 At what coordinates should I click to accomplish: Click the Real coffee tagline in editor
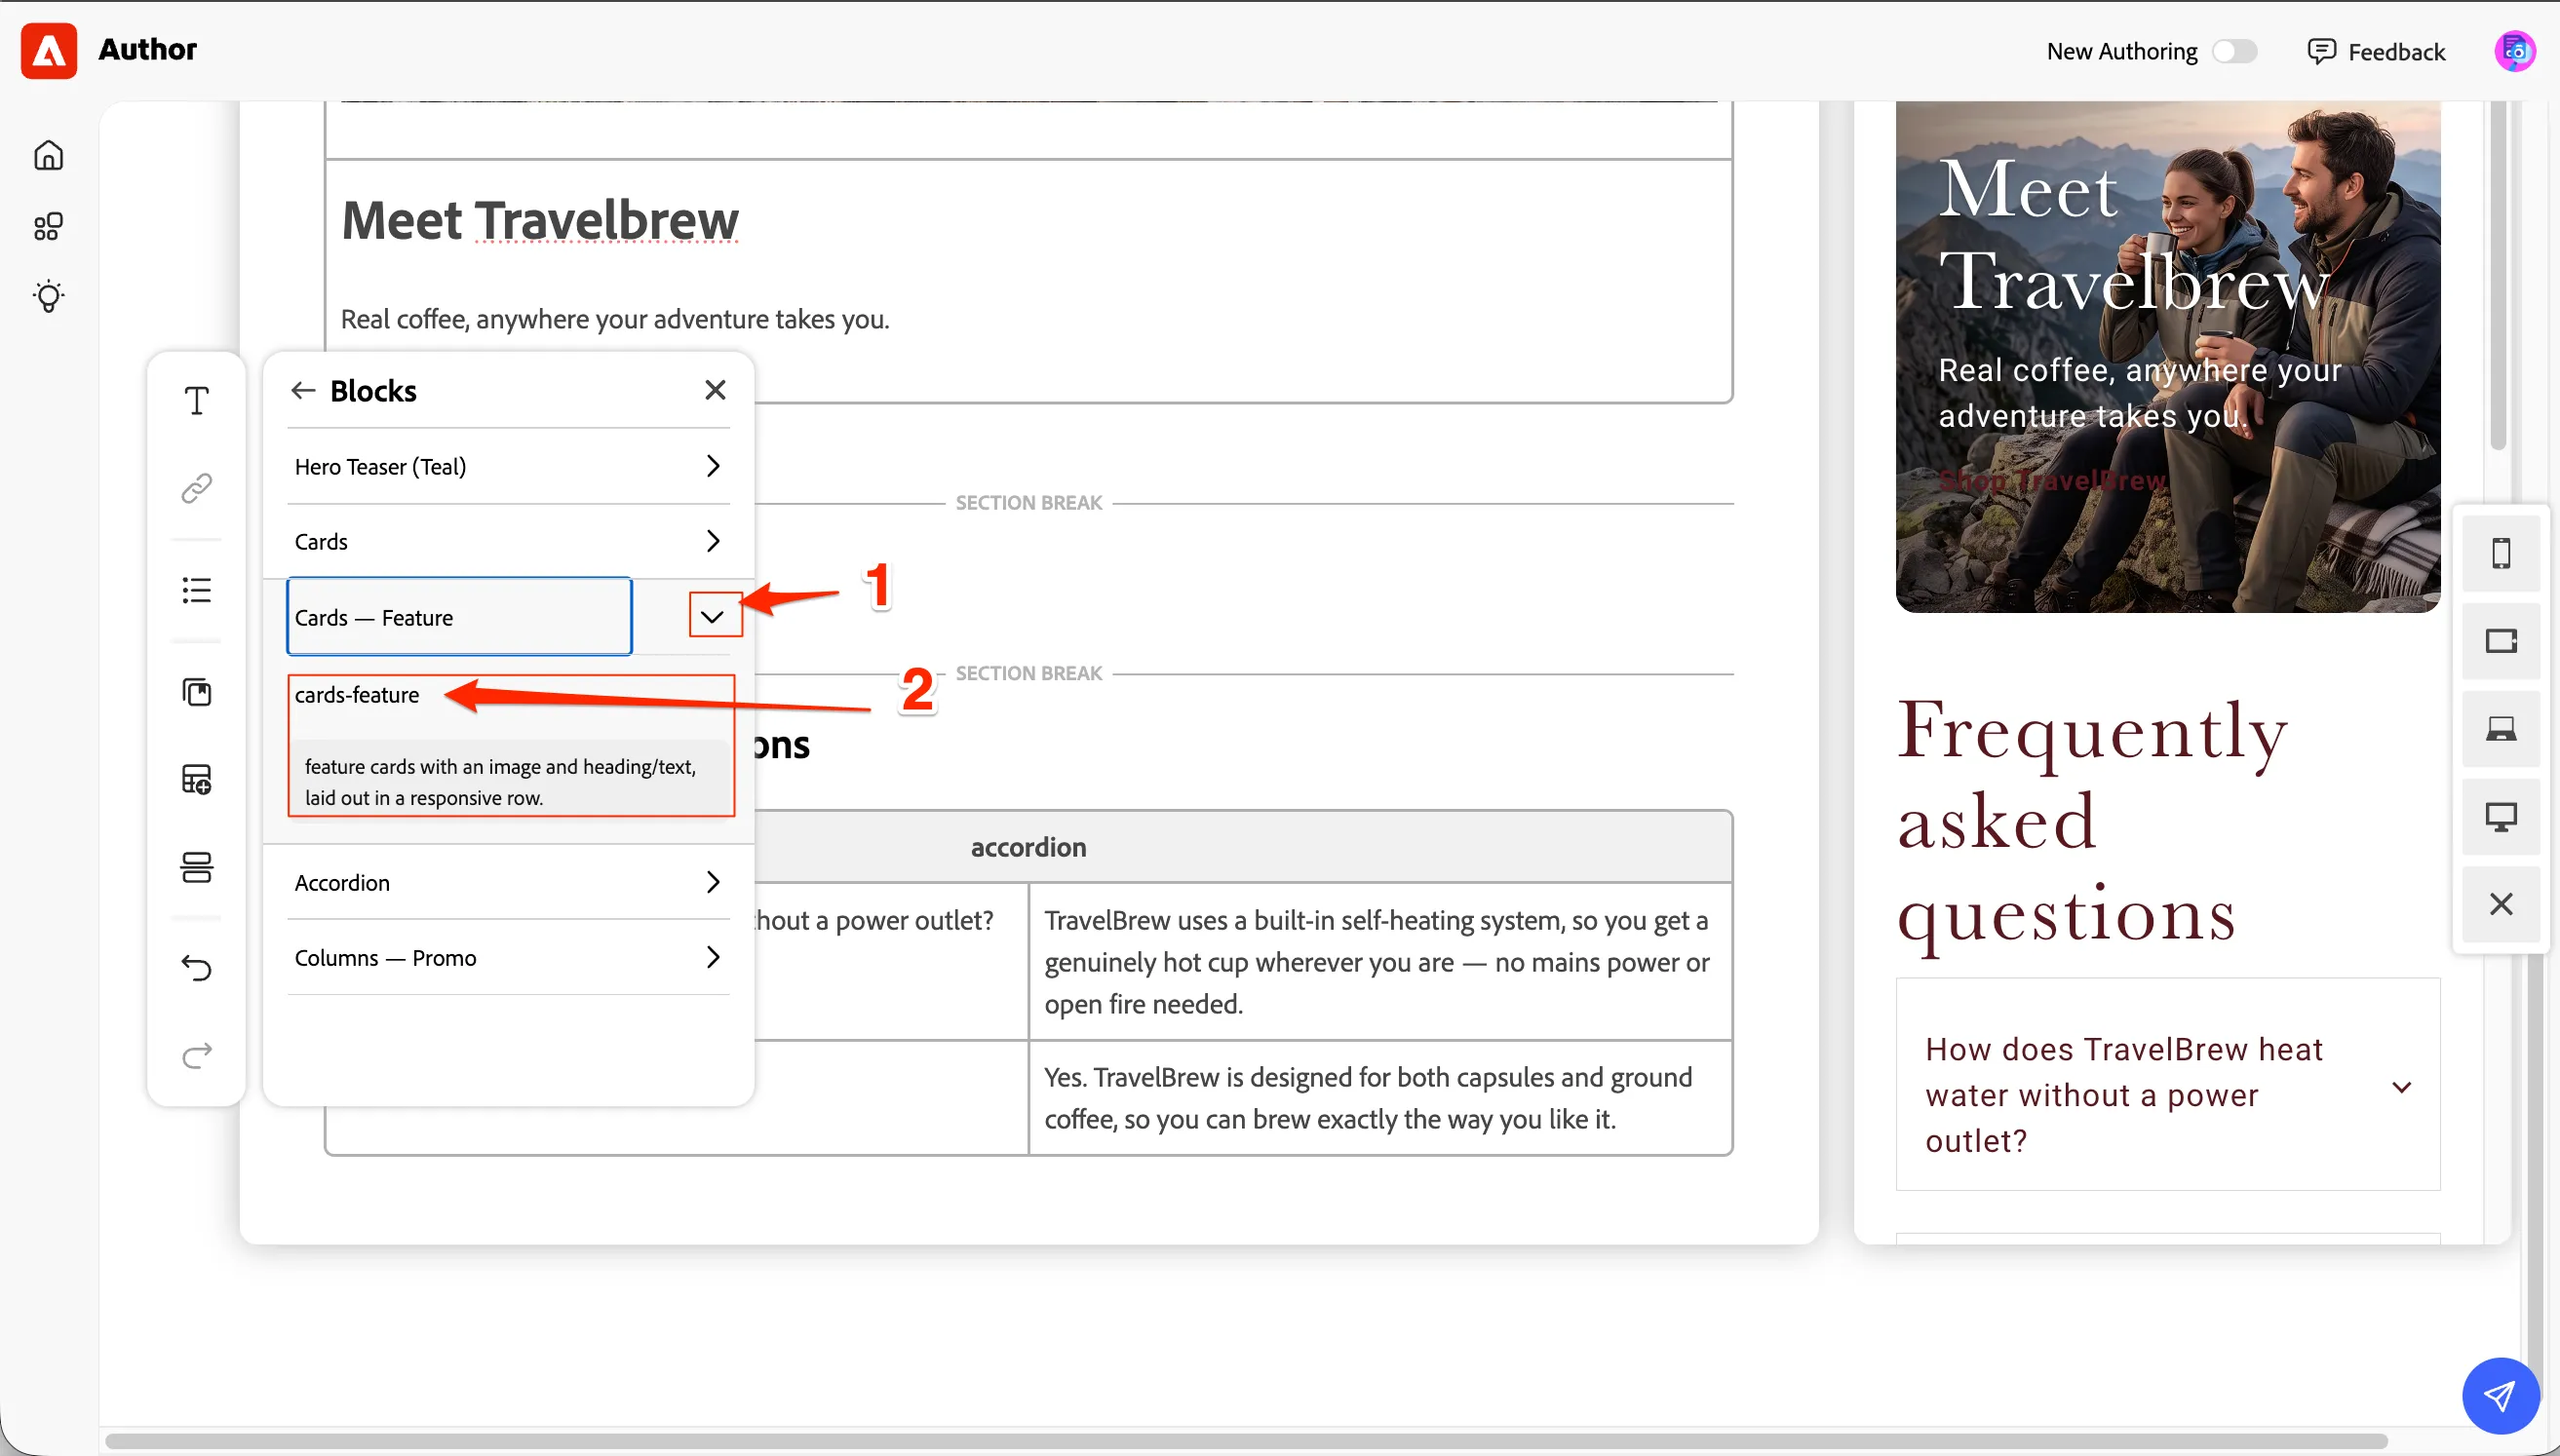[x=615, y=319]
